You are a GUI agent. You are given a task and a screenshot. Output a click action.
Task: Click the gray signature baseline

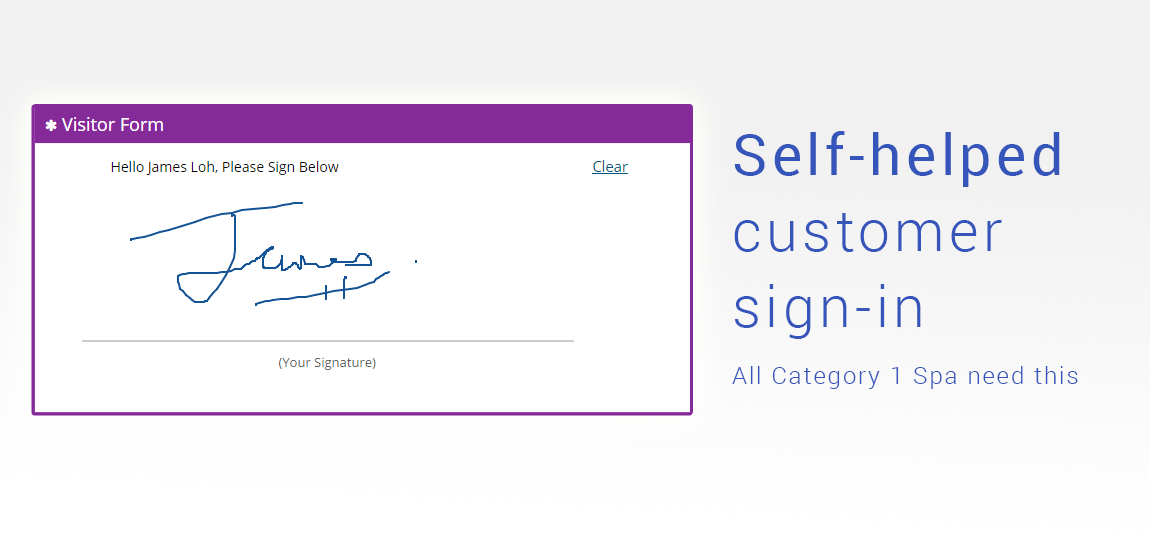pos(327,341)
